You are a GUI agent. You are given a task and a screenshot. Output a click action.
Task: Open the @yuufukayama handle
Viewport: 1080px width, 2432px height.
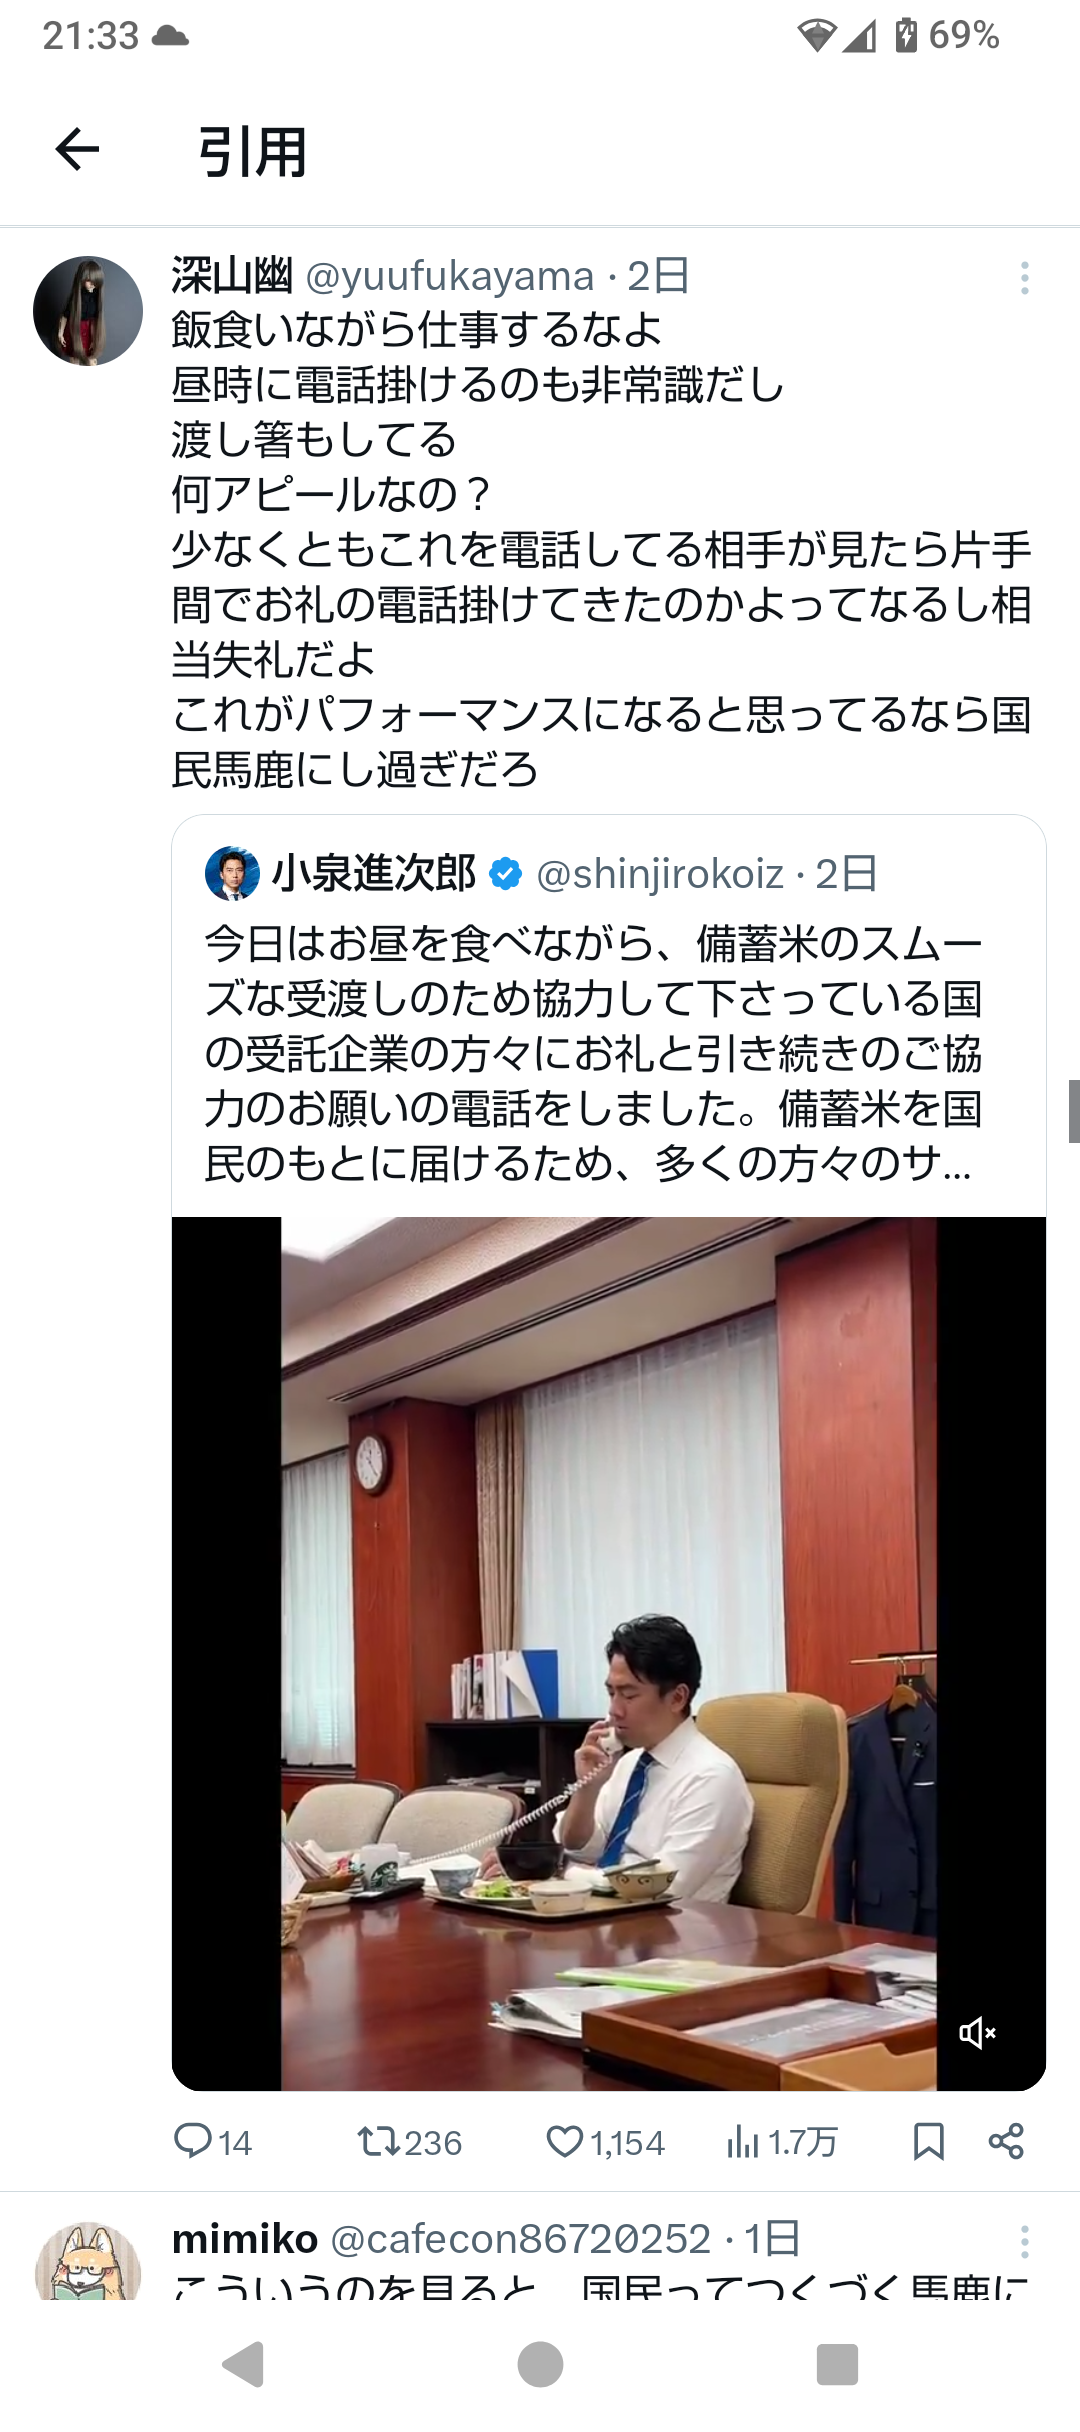(450, 276)
